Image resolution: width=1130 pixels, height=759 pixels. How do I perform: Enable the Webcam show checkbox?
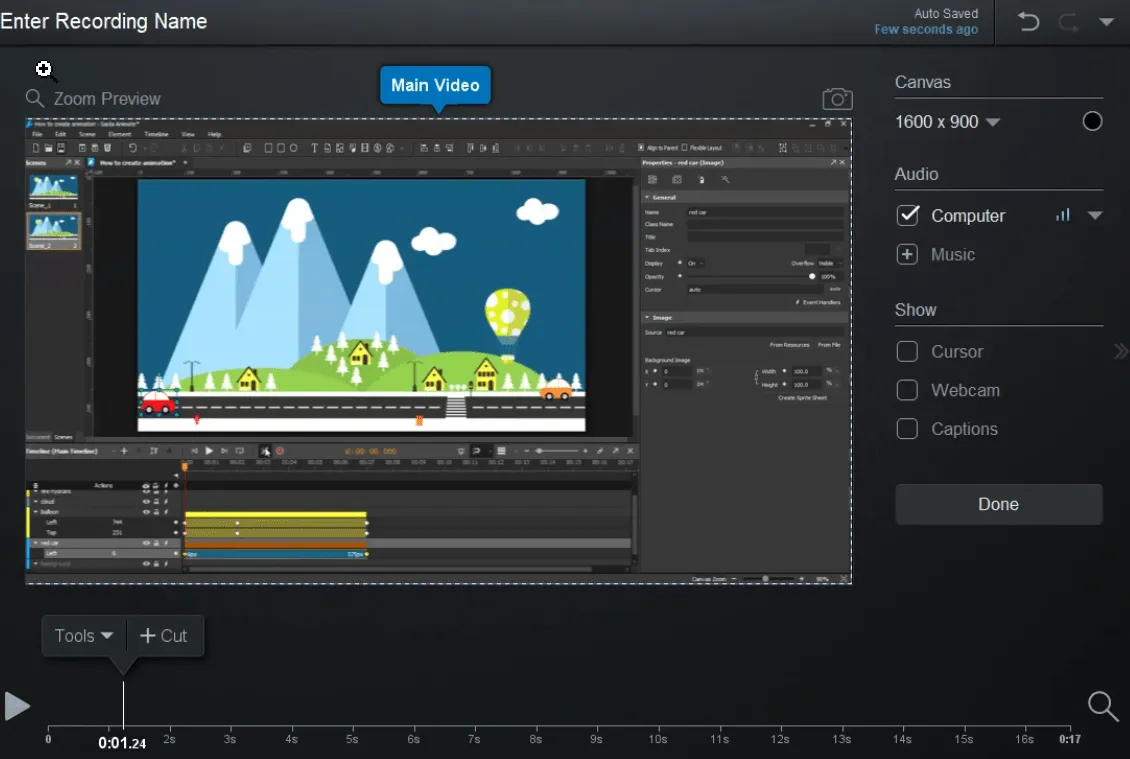(907, 390)
